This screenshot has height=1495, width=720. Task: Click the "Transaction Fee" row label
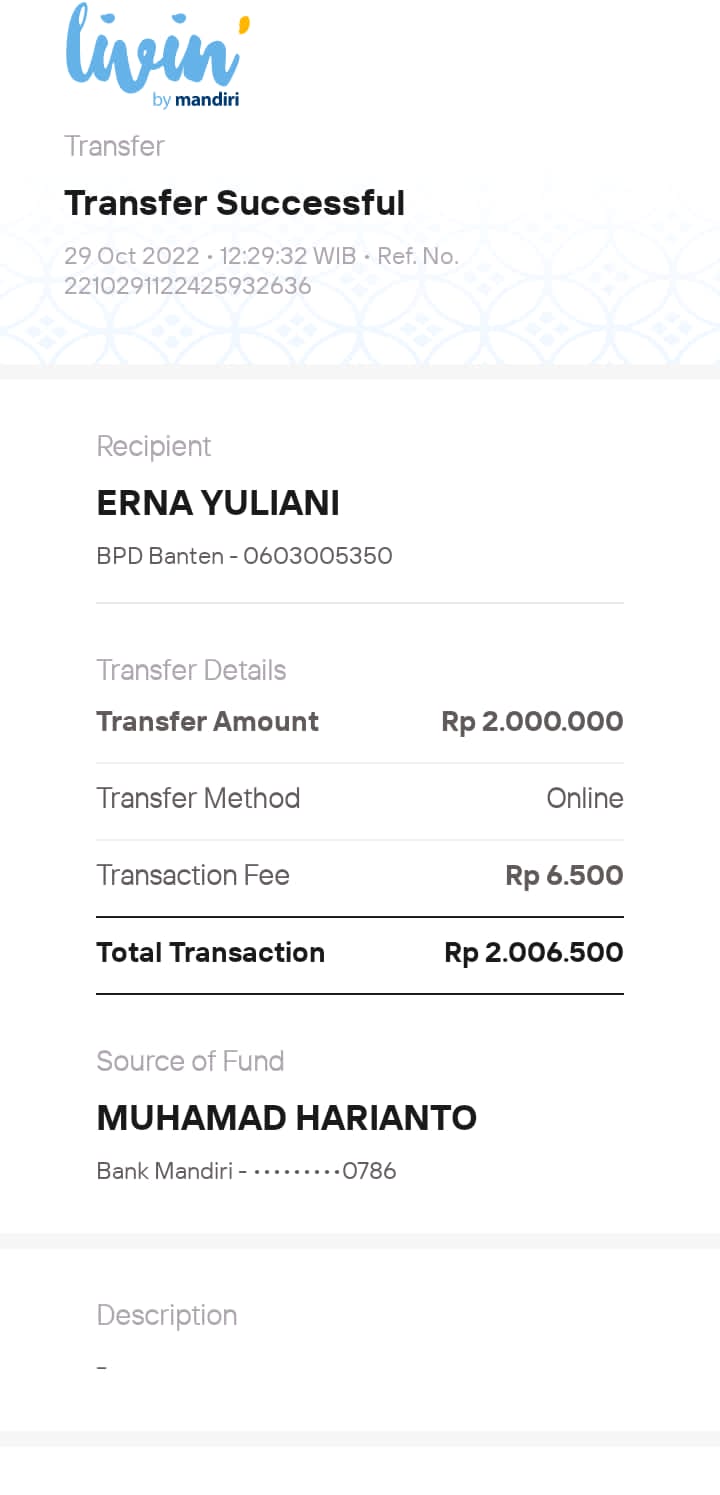[193, 875]
